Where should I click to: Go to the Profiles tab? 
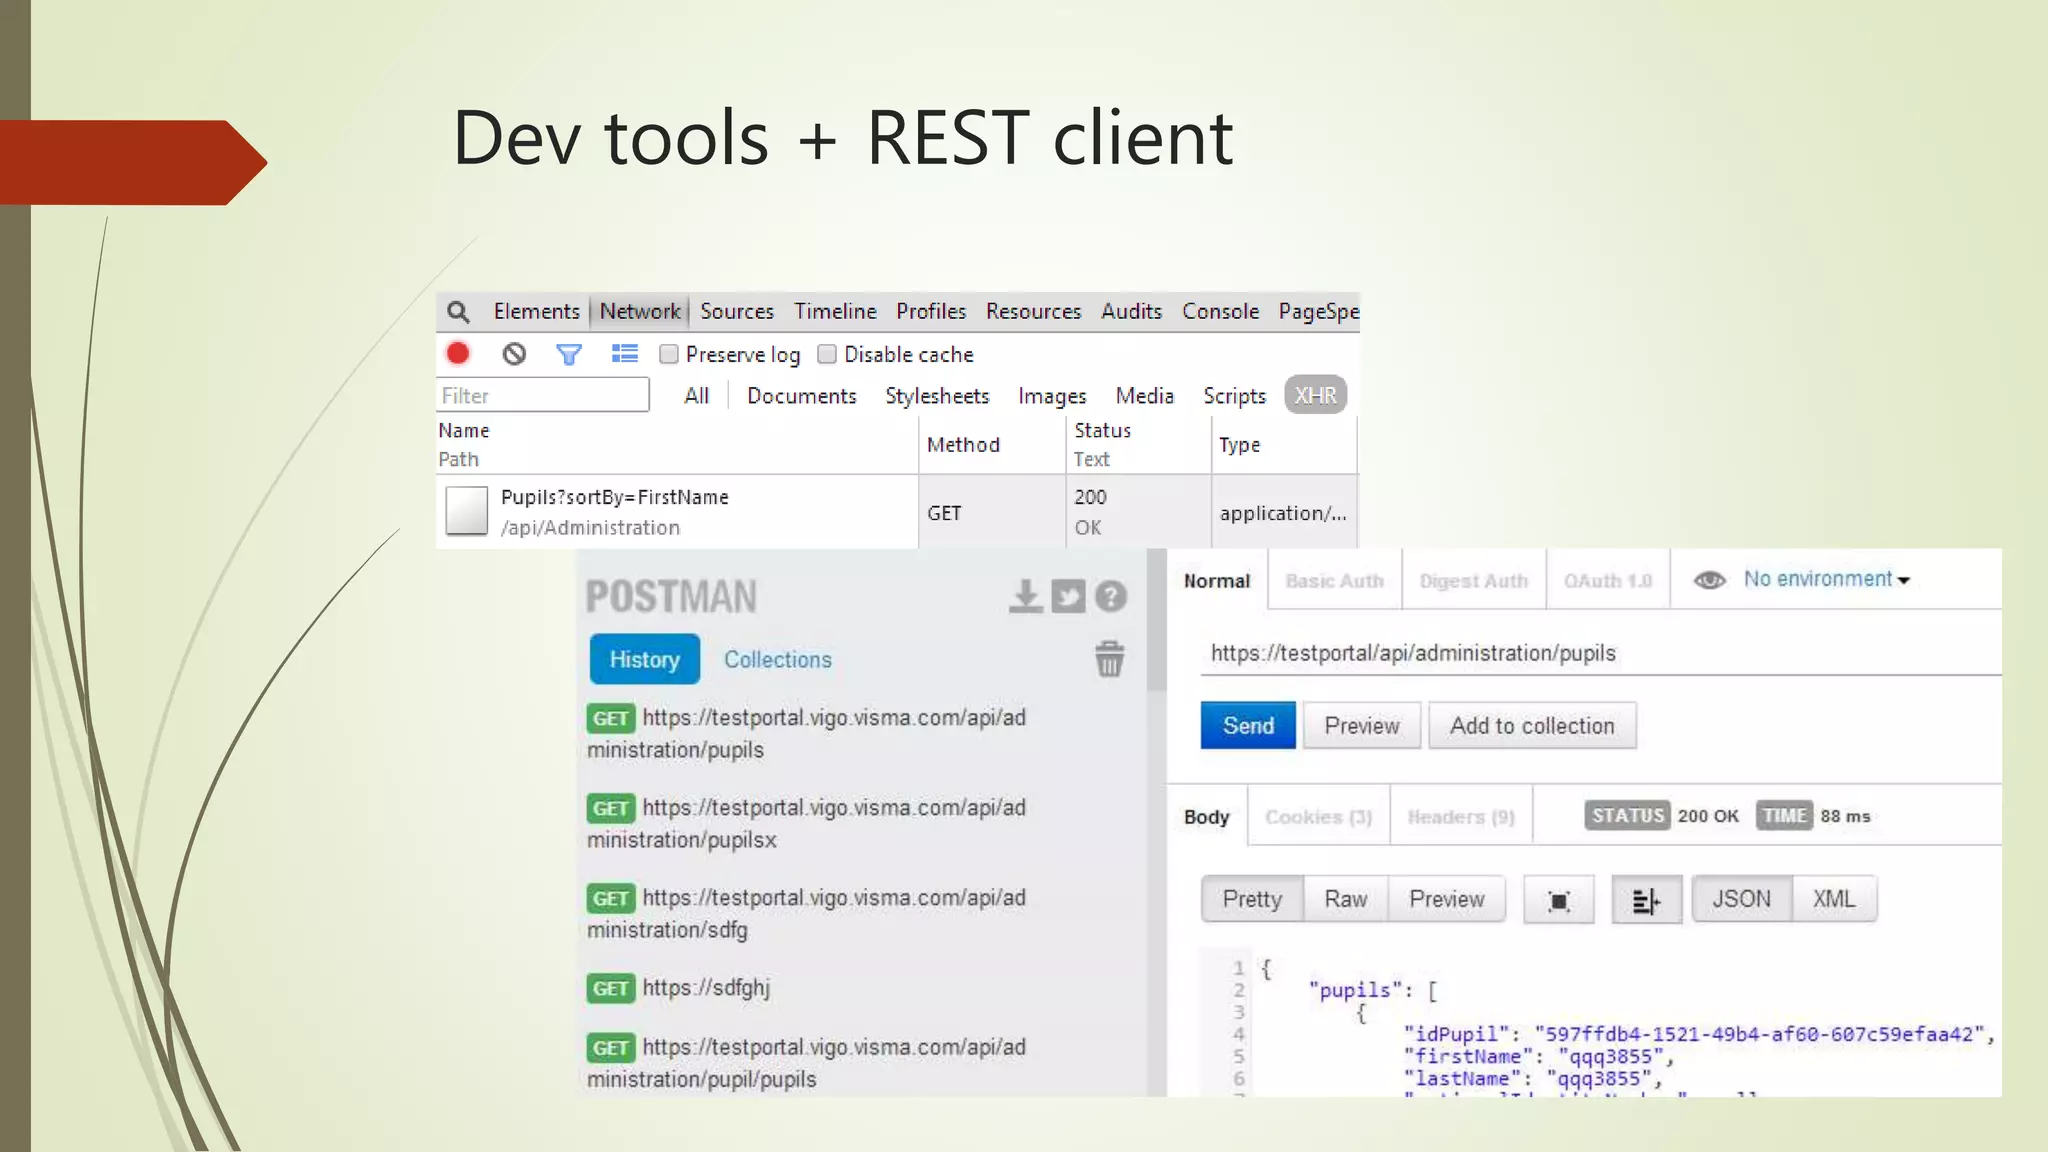pos(931,312)
